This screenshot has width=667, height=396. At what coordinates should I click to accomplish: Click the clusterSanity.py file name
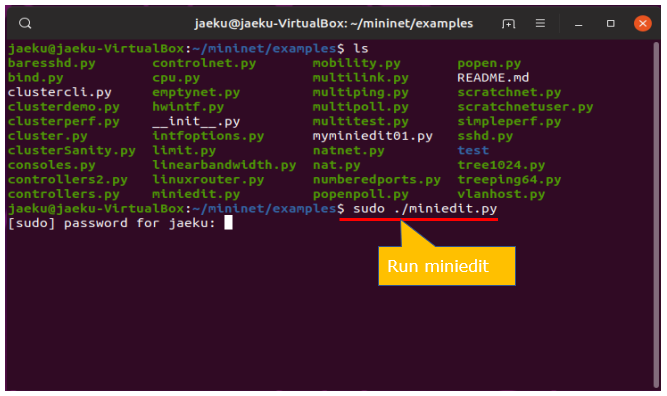(x=72, y=150)
